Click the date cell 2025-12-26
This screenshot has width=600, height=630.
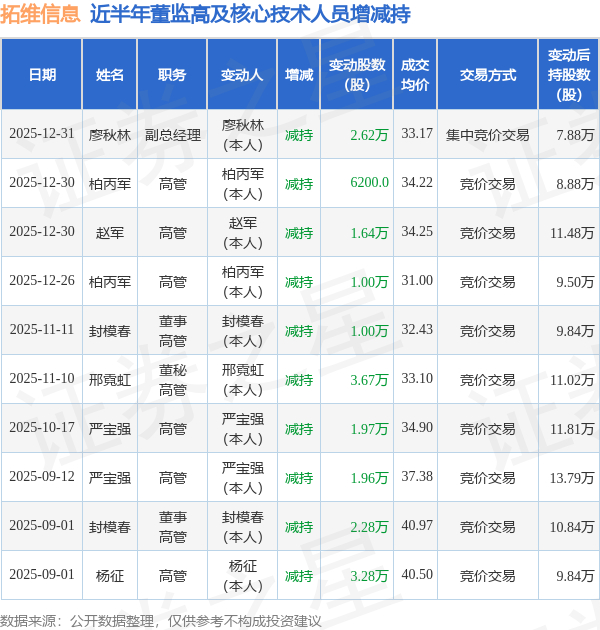pos(42,280)
